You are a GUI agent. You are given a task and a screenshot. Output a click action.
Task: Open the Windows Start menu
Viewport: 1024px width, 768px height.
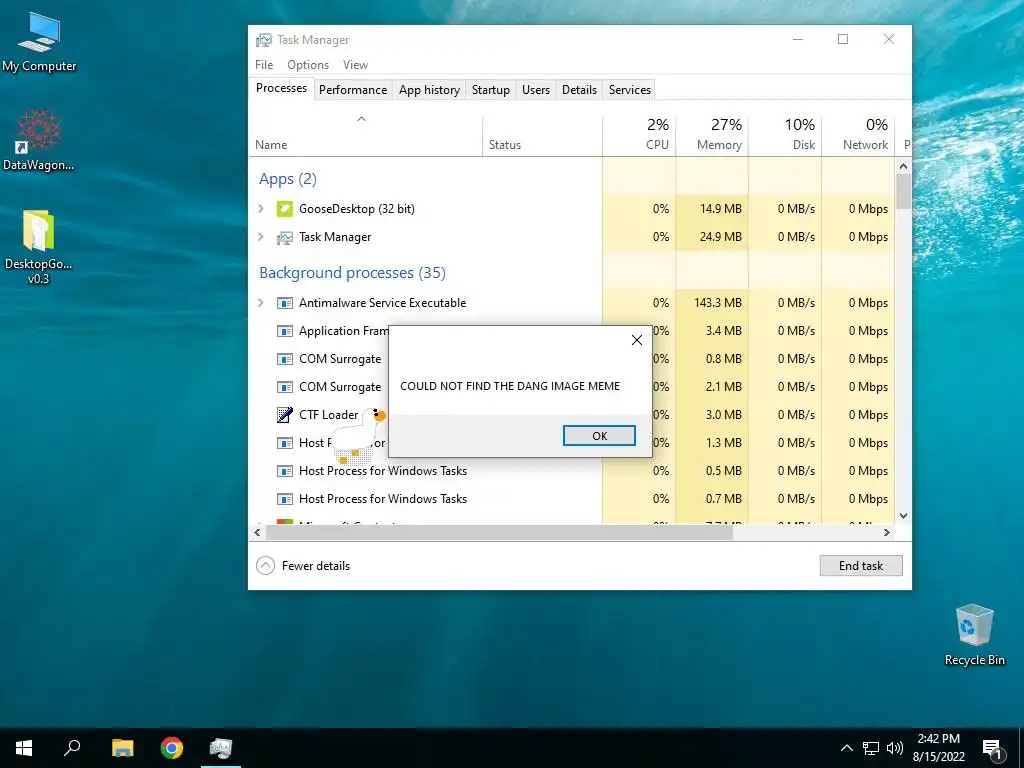point(24,748)
